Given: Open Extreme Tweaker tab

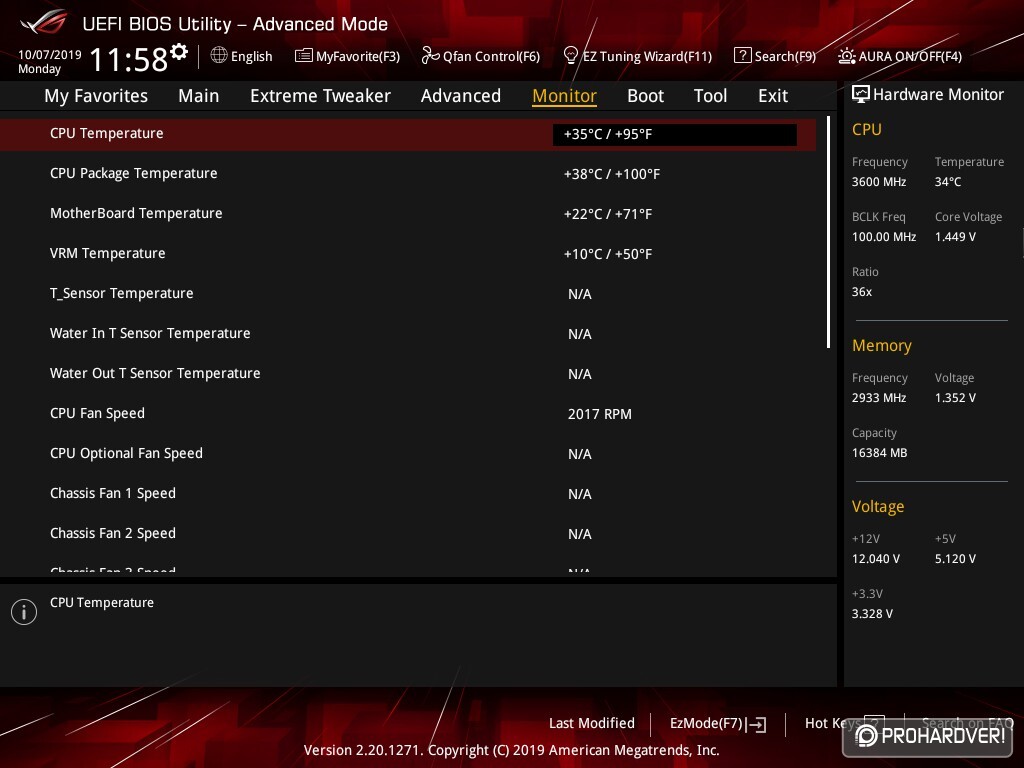Looking at the screenshot, I should coord(320,96).
